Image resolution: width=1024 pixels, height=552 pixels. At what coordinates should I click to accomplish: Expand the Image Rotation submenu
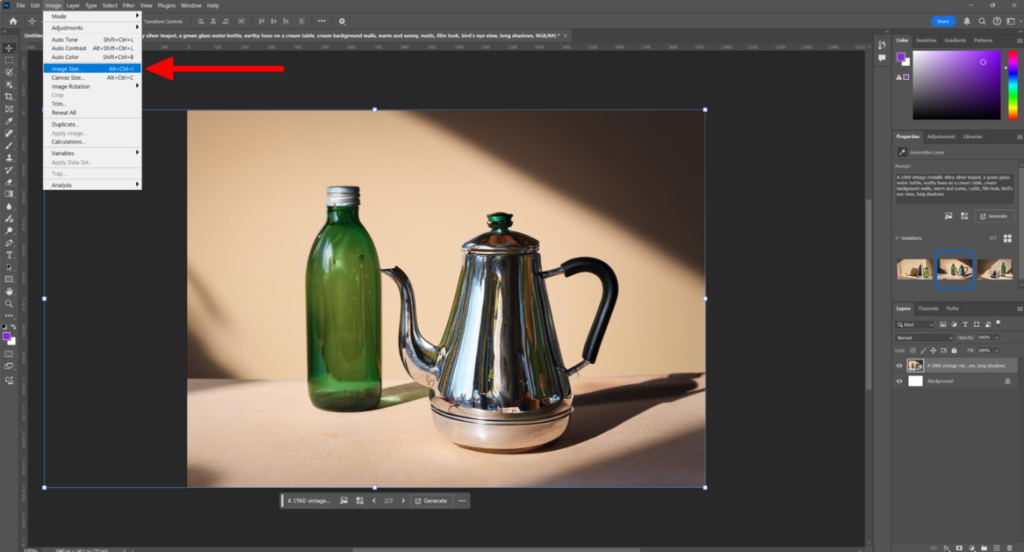click(x=92, y=86)
